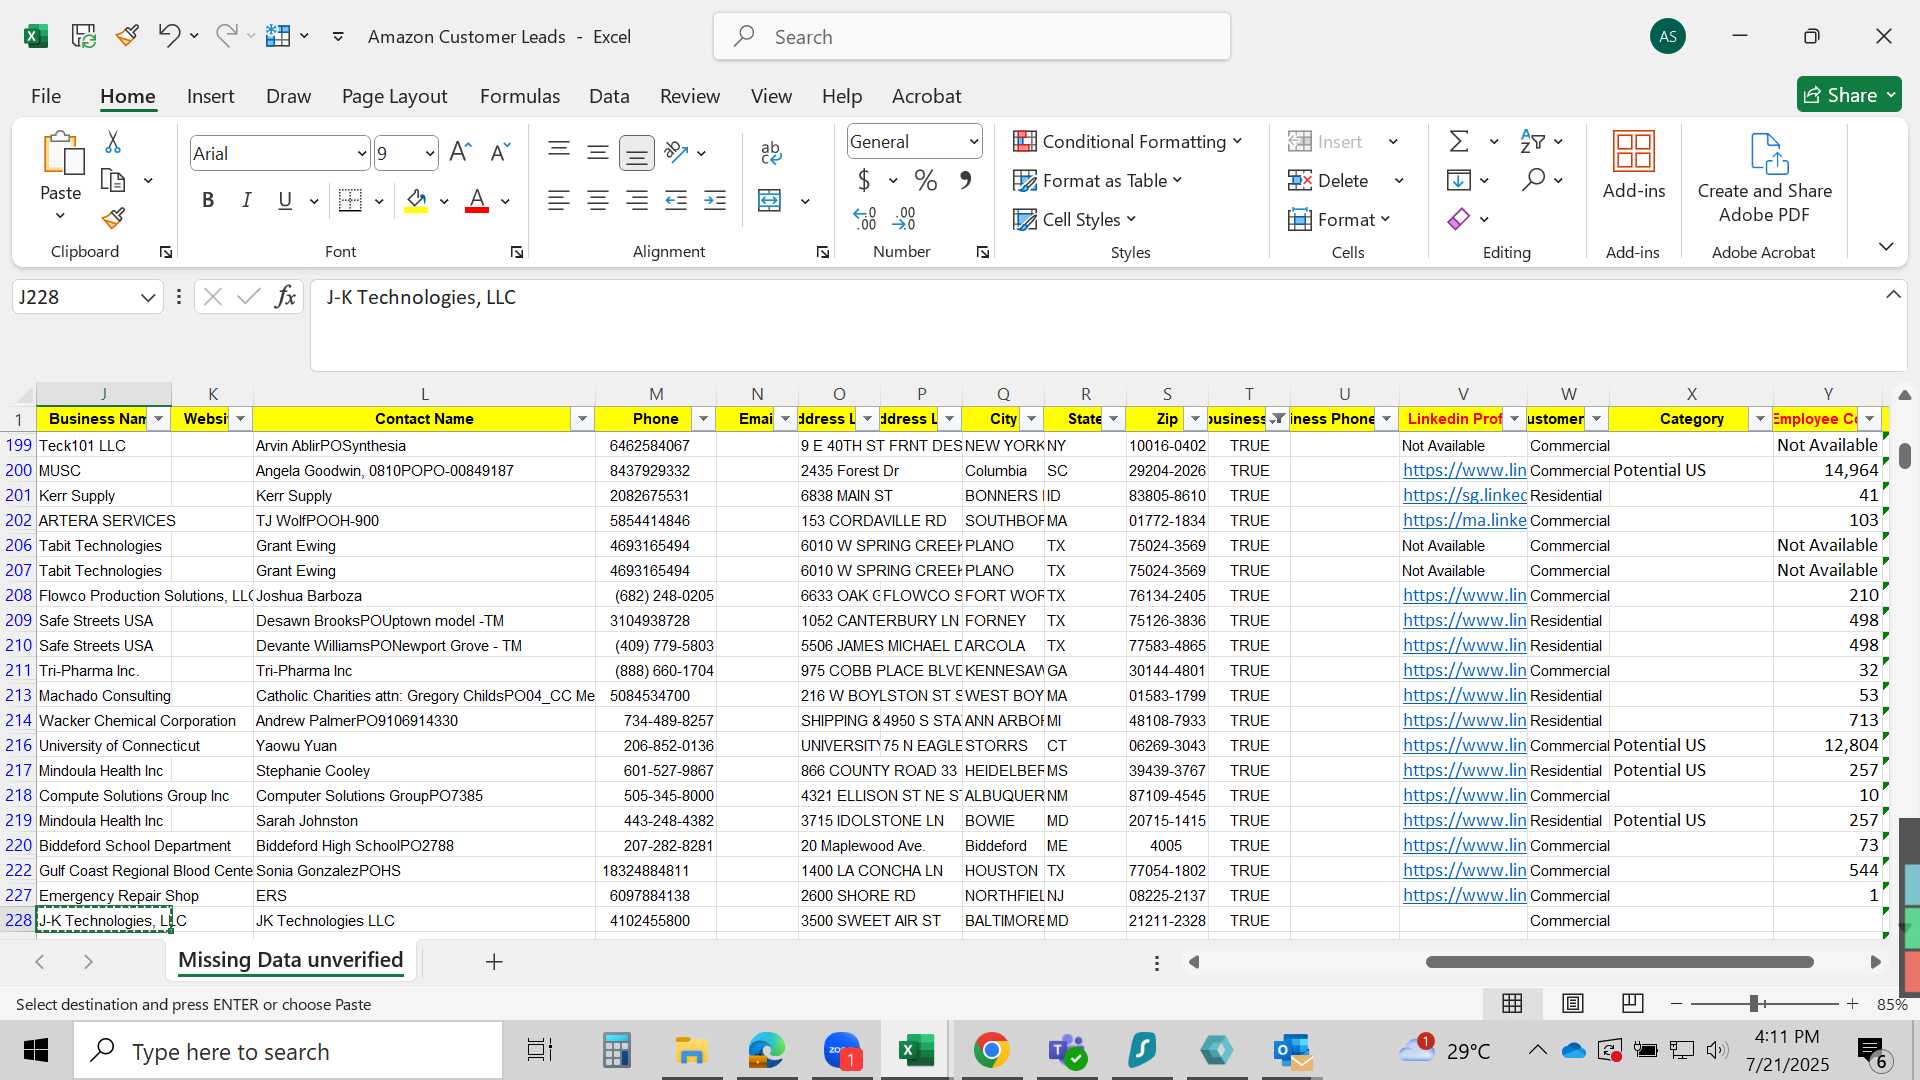Click the Insert Function fx icon
Viewport: 1920px width, 1080px height.
285,297
